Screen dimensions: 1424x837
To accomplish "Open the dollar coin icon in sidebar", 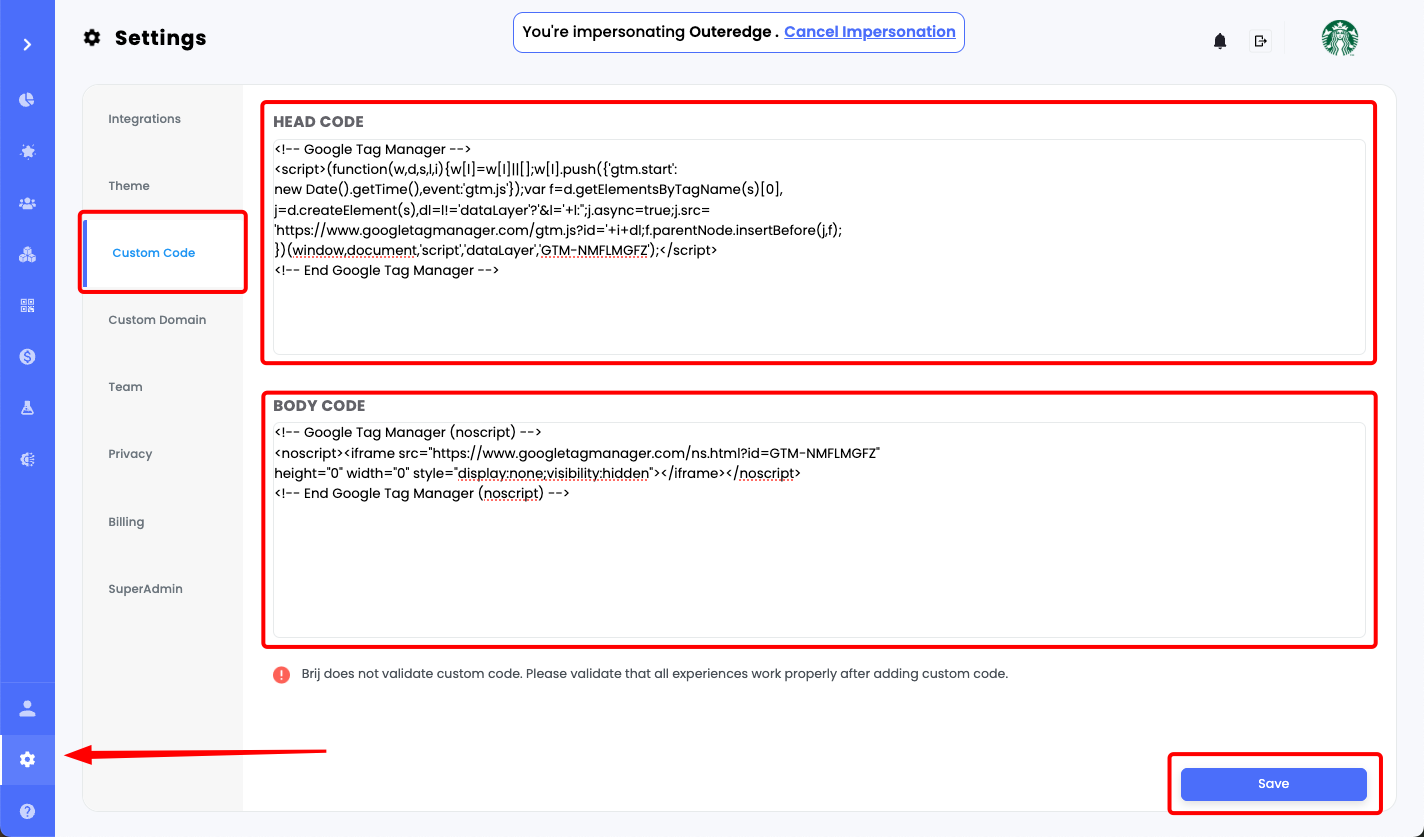I will coord(27,357).
